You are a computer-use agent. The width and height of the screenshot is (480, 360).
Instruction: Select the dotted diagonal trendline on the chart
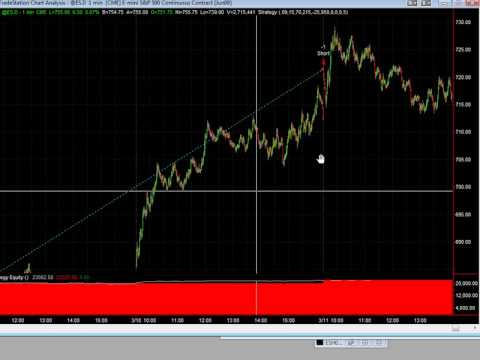pyautogui.click(x=162, y=170)
